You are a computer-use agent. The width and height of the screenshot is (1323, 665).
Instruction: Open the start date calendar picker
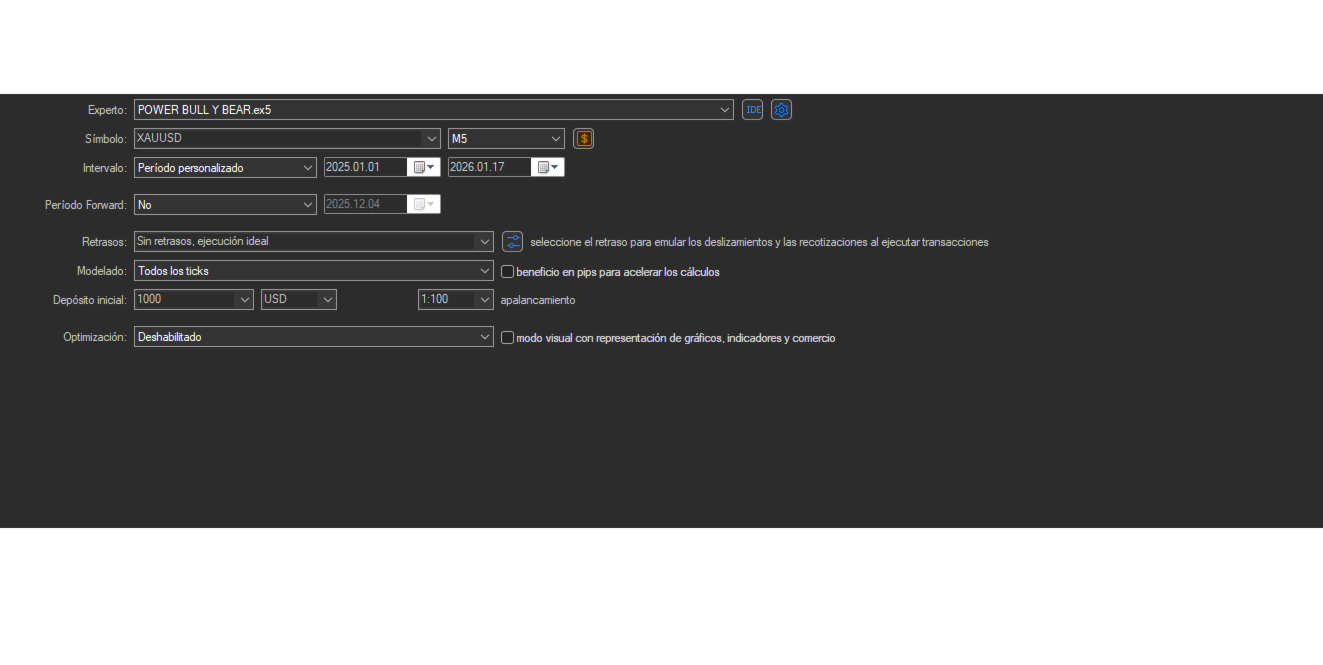(x=424, y=168)
